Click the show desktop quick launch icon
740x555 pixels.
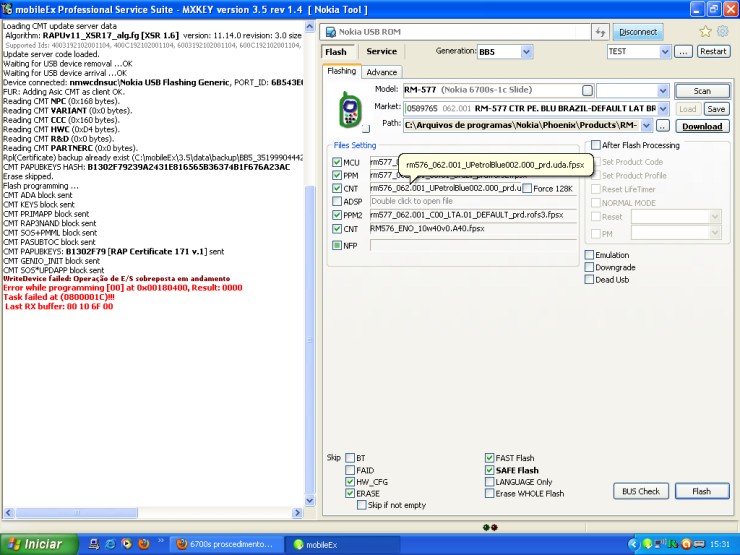94,544
